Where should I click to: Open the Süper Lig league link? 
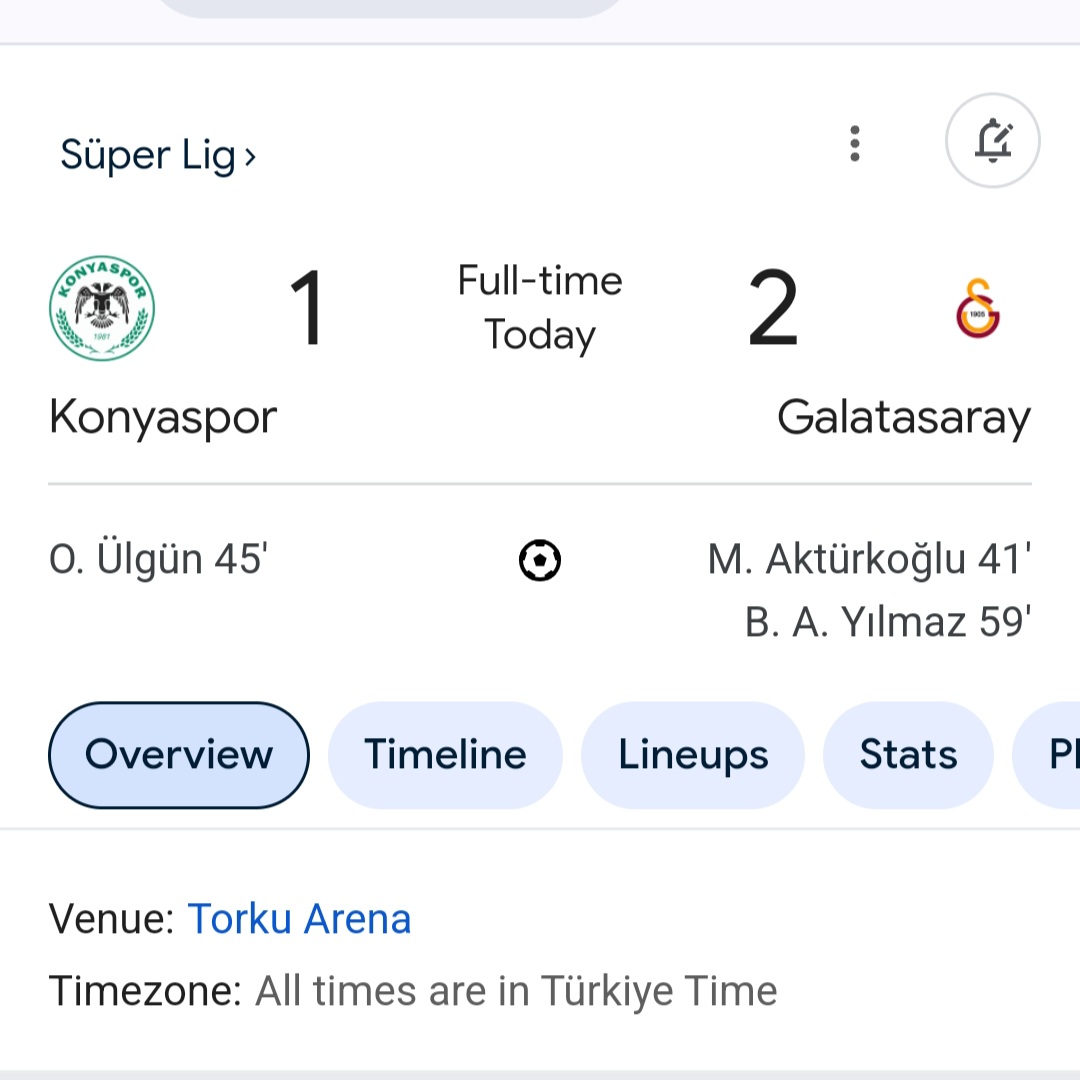(x=158, y=155)
